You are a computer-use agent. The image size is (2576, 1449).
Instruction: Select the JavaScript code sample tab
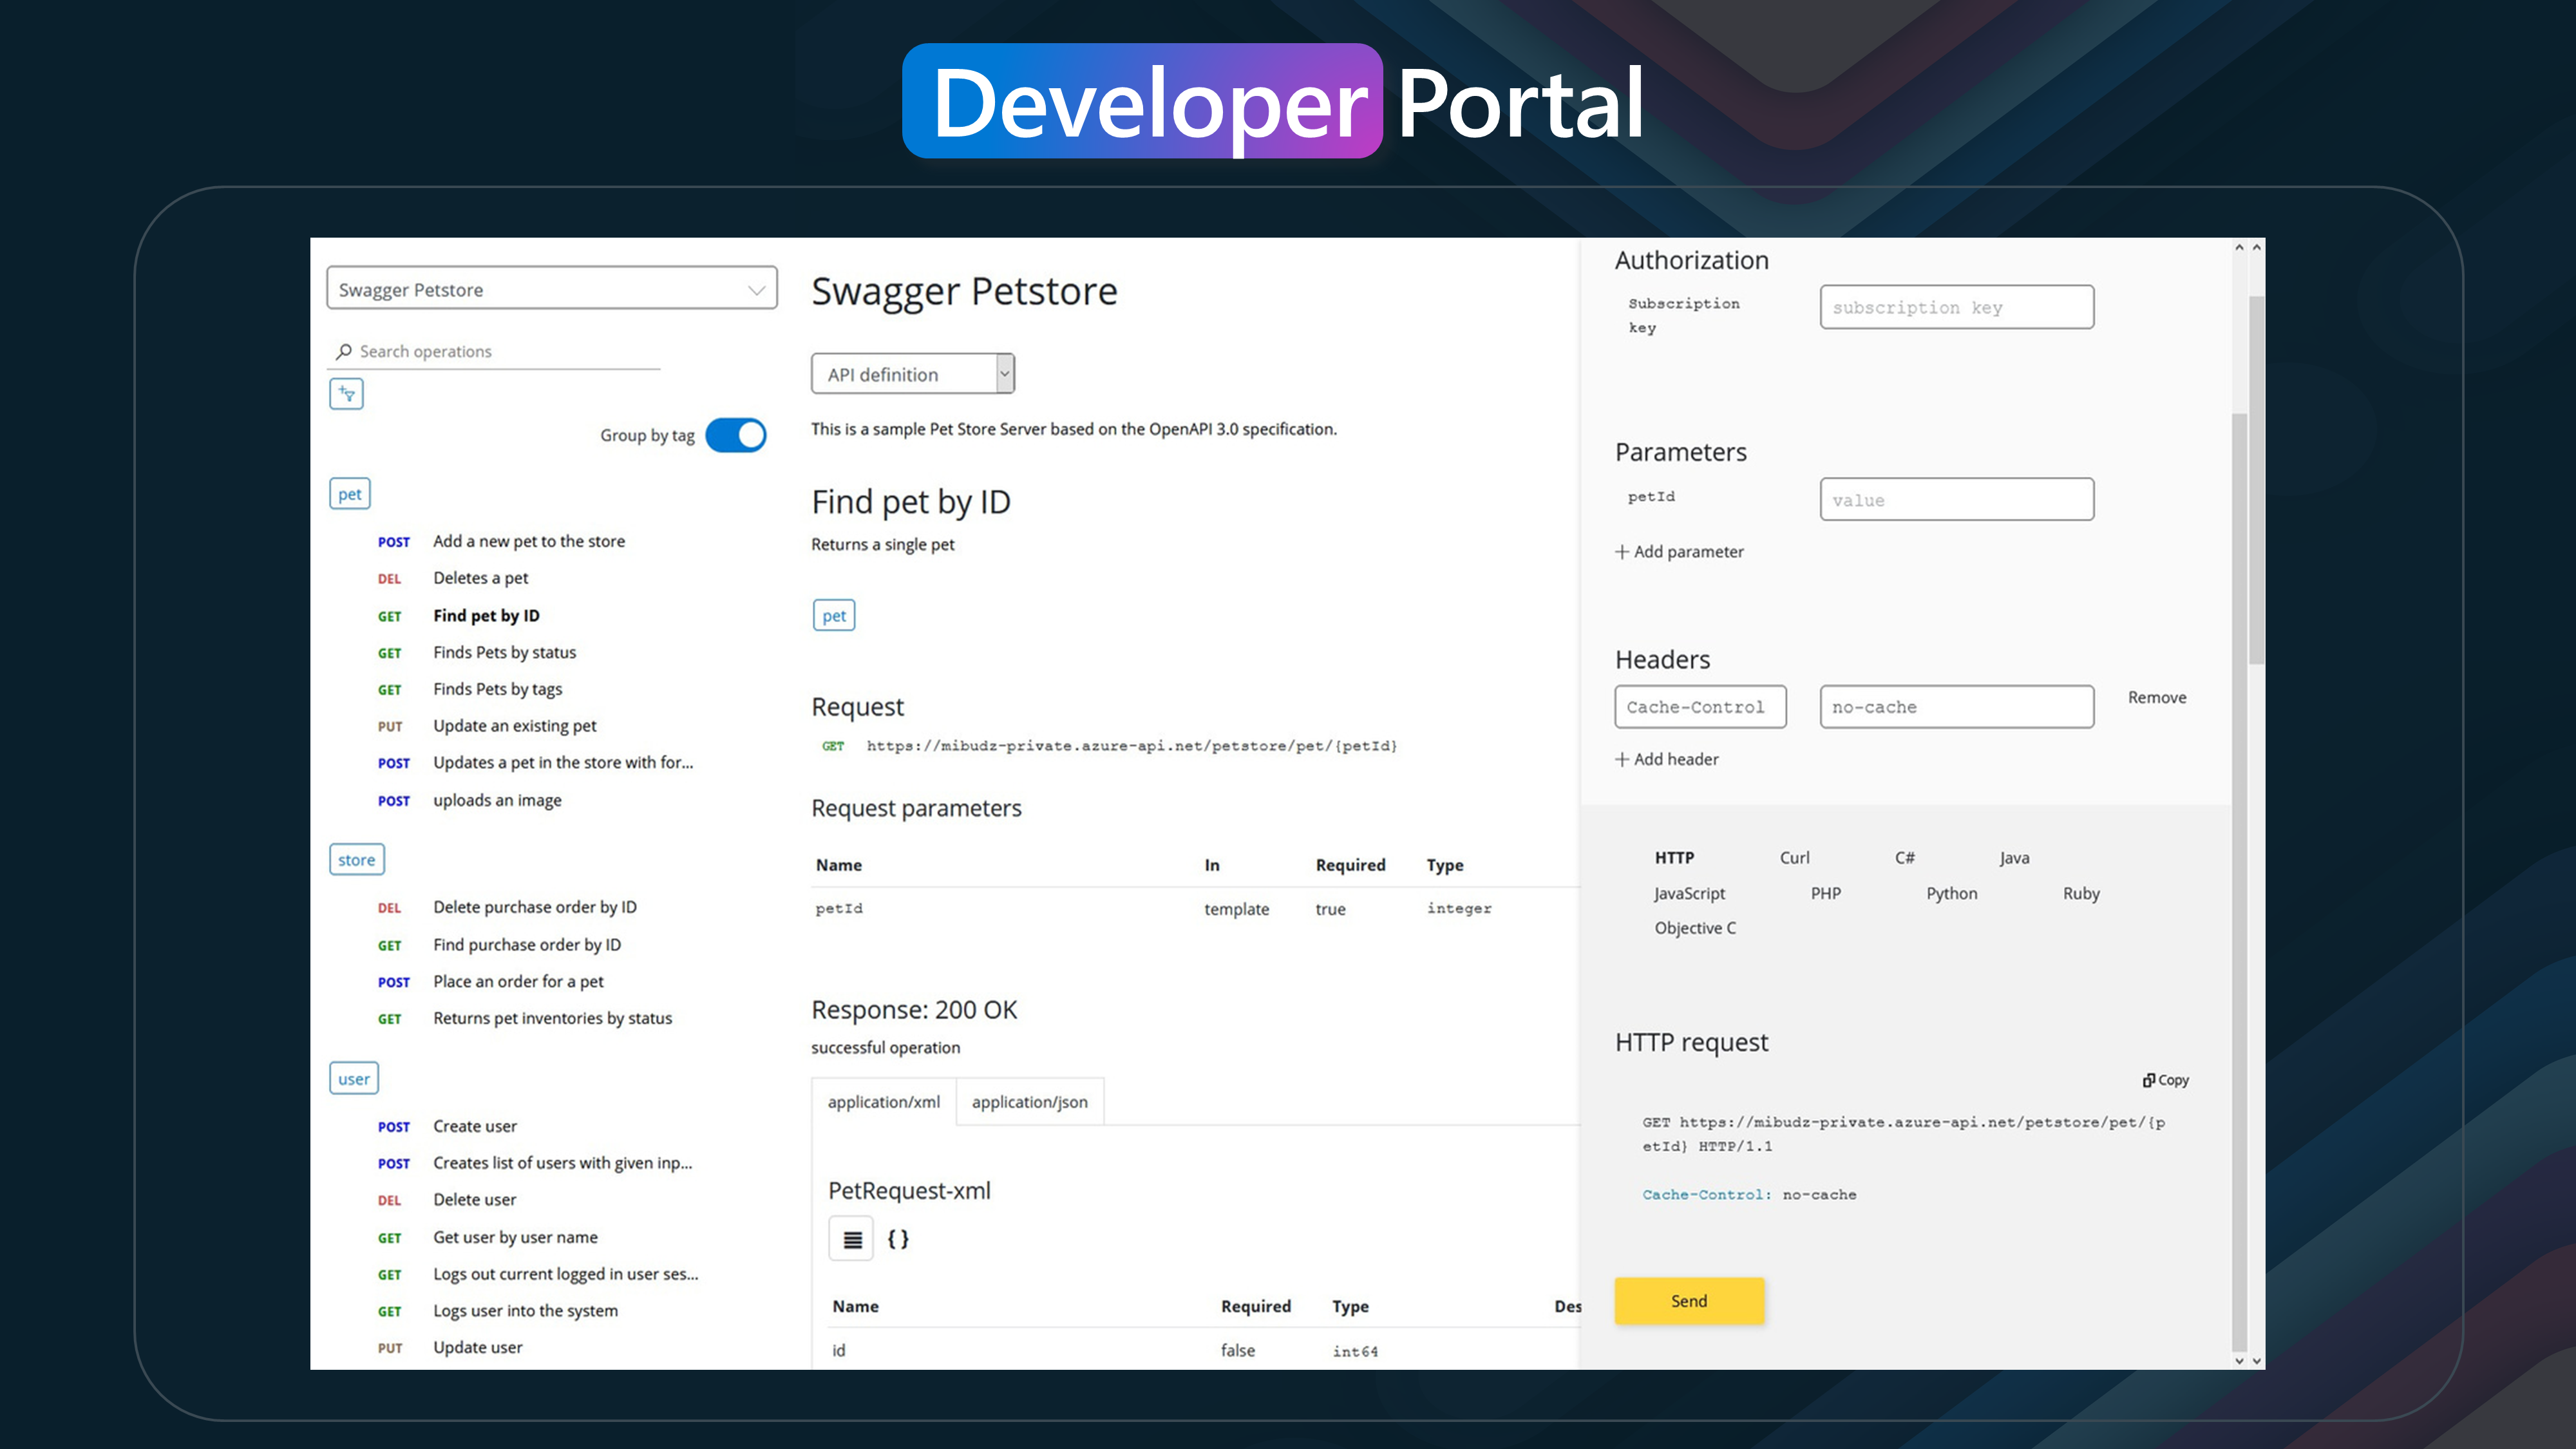[x=1690, y=893]
